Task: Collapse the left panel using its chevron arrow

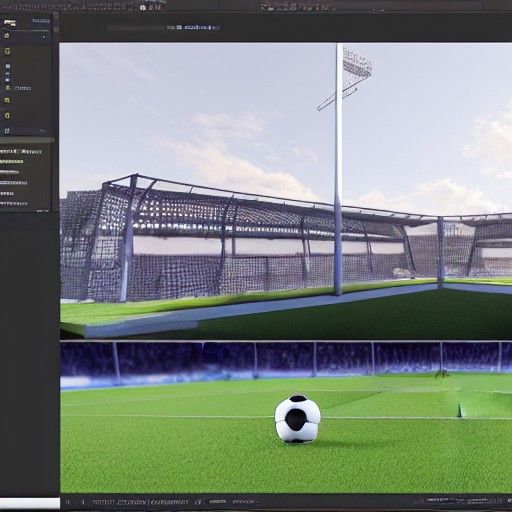Action: [44, 36]
